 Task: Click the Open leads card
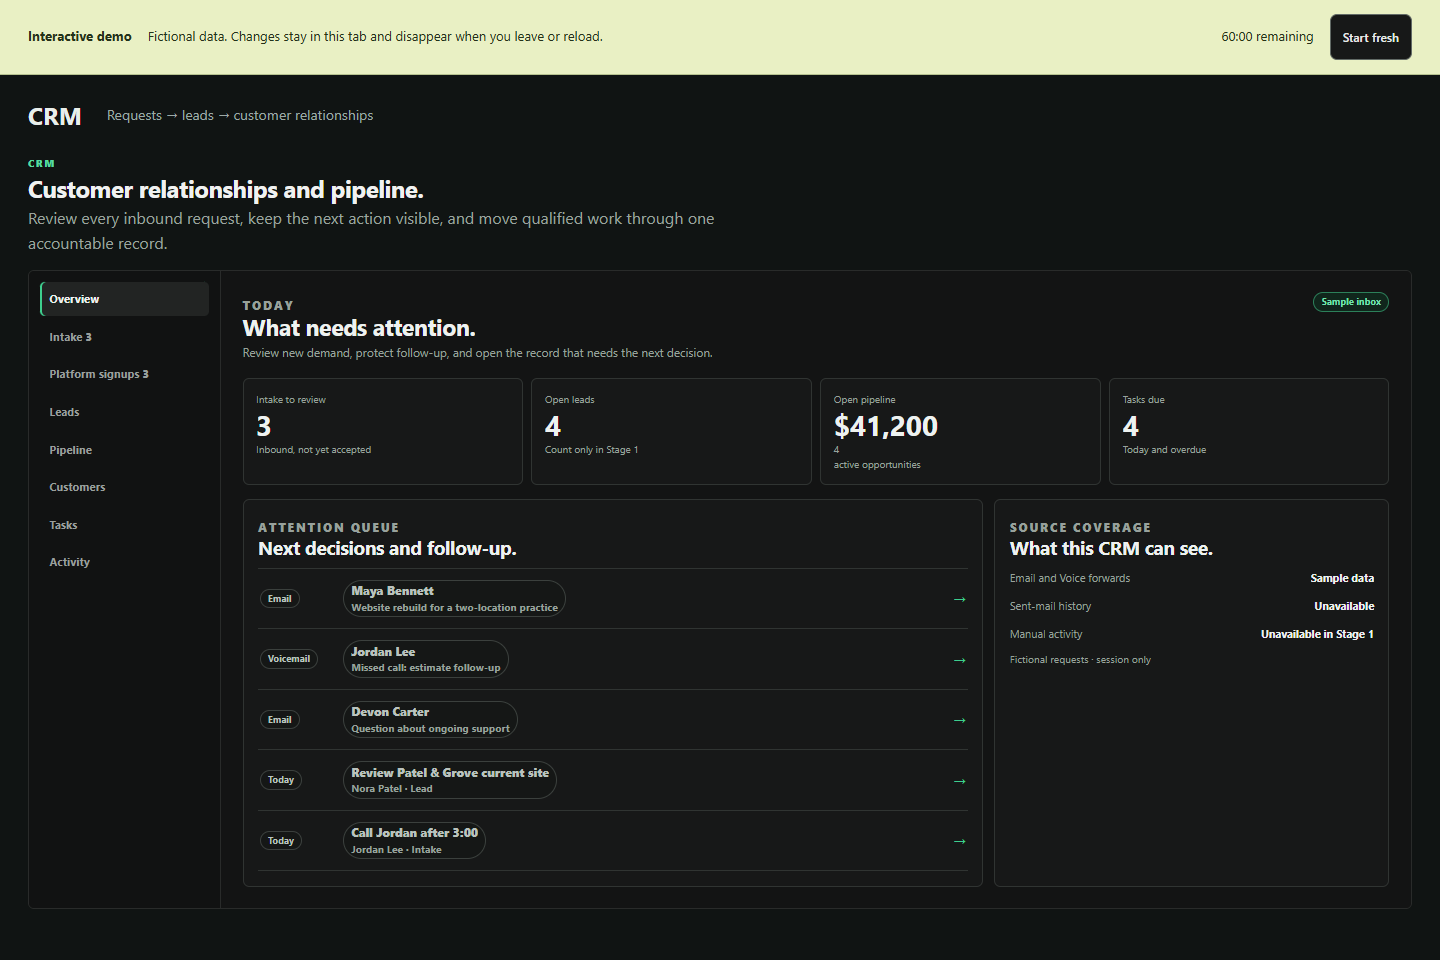pyautogui.click(x=671, y=431)
